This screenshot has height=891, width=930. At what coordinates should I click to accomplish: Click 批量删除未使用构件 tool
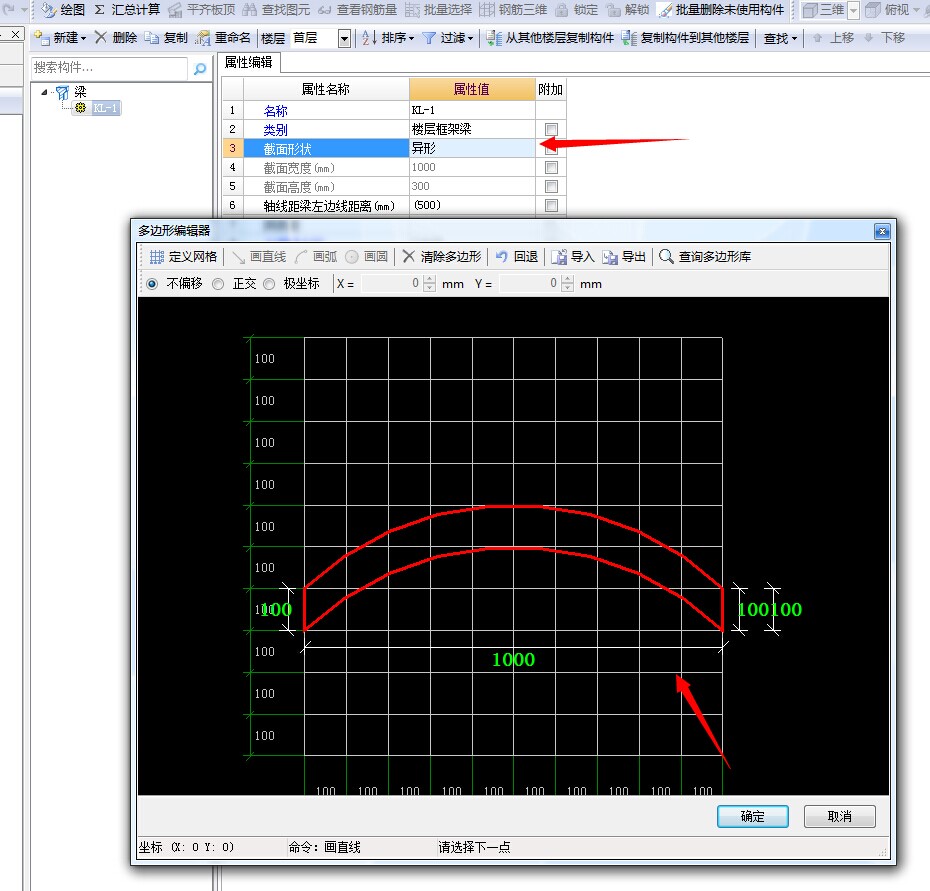pos(722,9)
